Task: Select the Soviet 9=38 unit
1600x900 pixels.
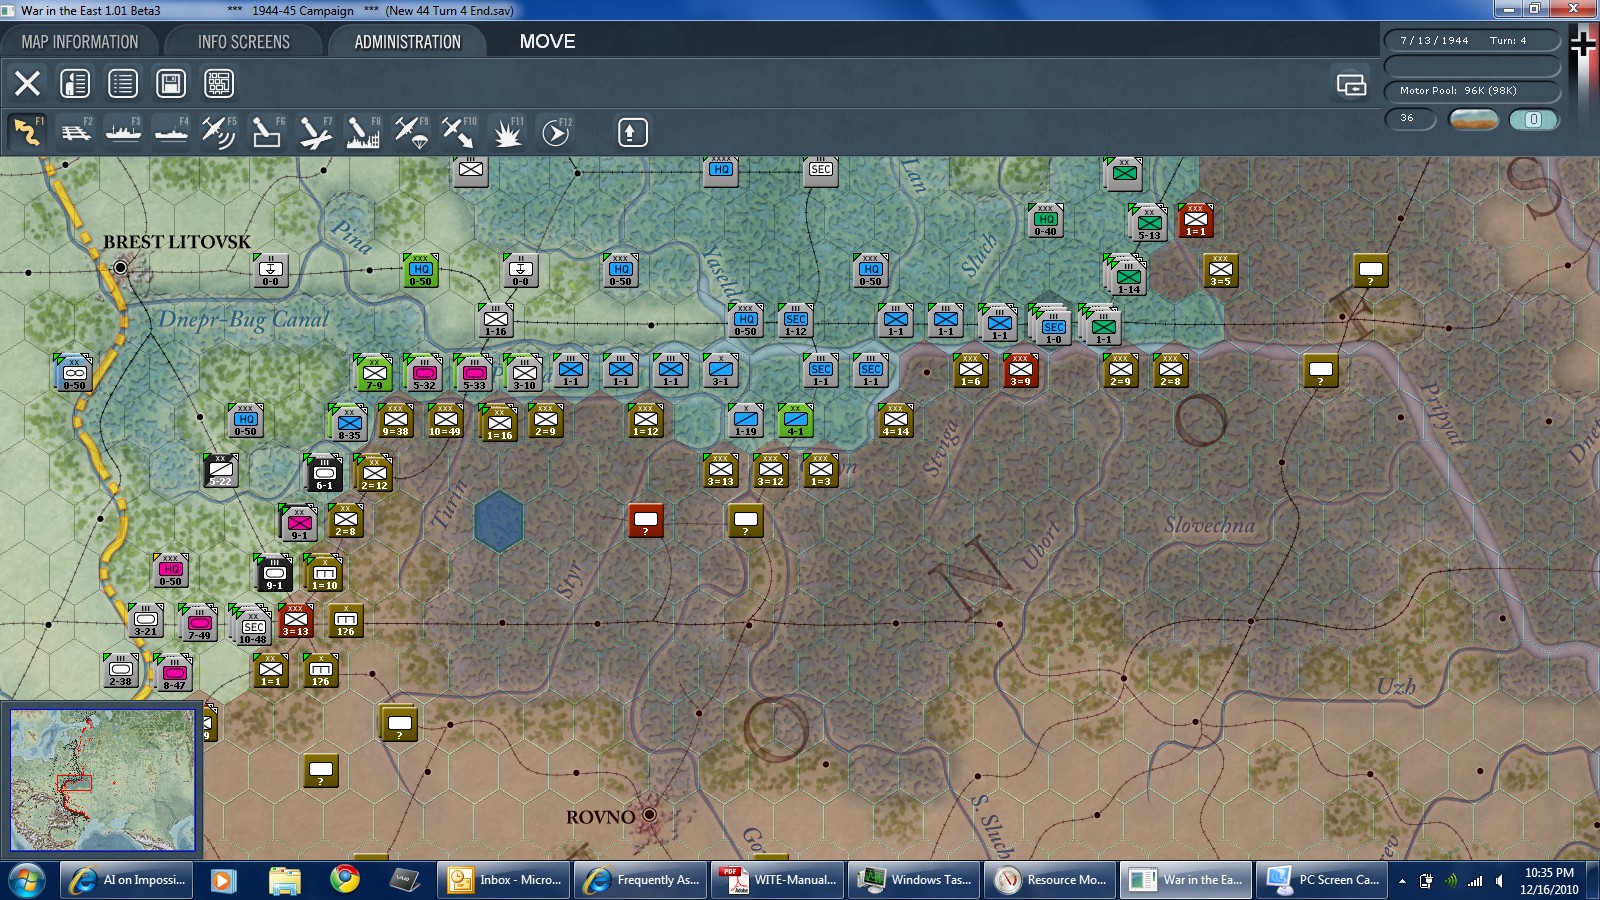Action: pyautogui.click(x=395, y=421)
